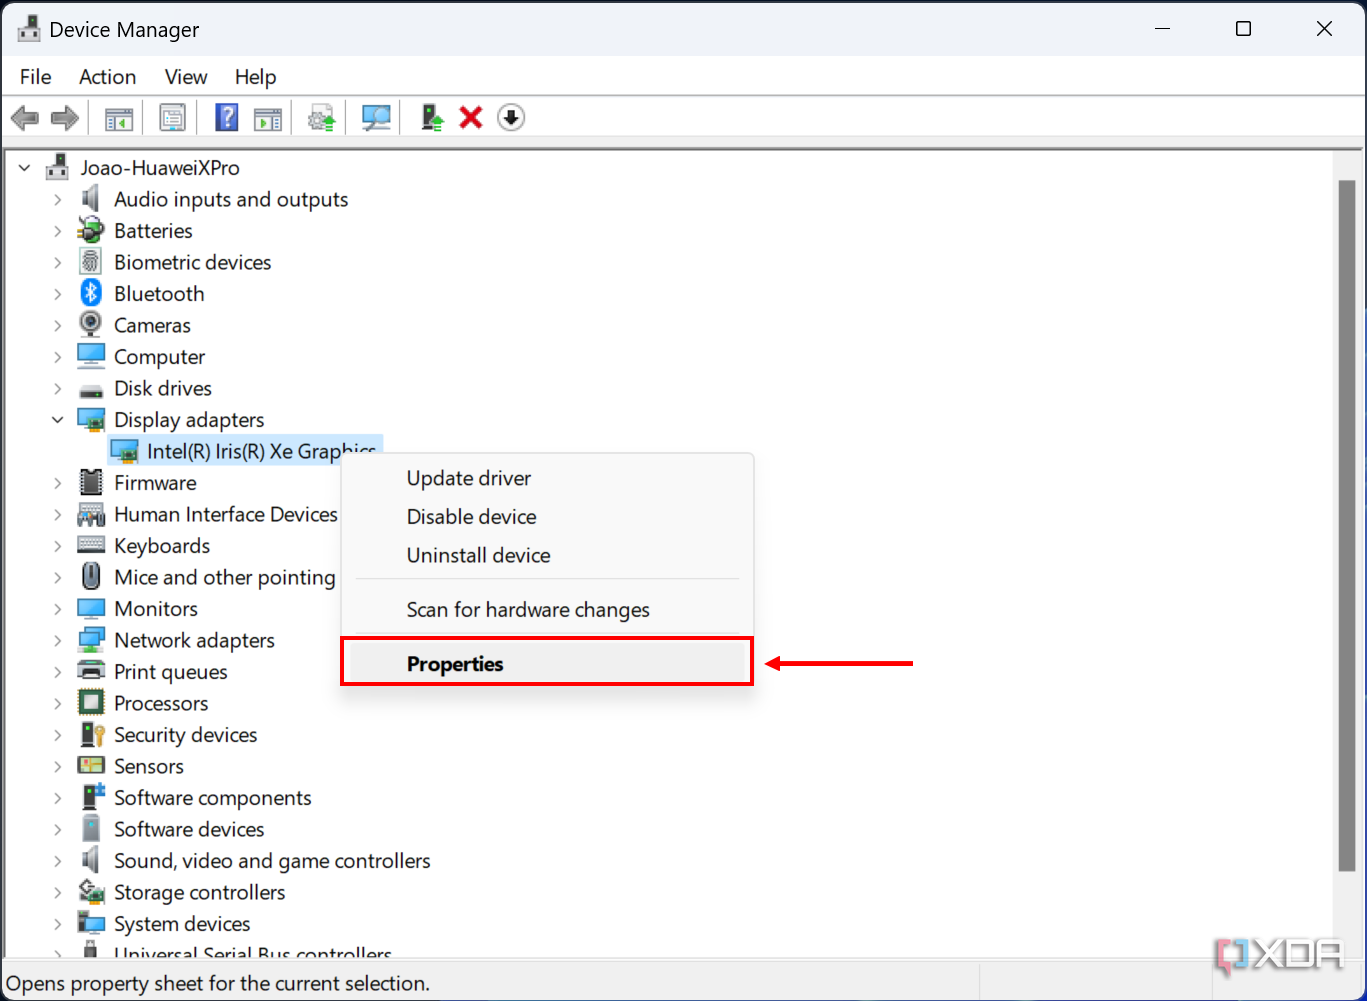Viewport: 1367px width, 1001px height.
Task: Click the Scan for hardware monitor toolbar icon
Action: (376, 118)
